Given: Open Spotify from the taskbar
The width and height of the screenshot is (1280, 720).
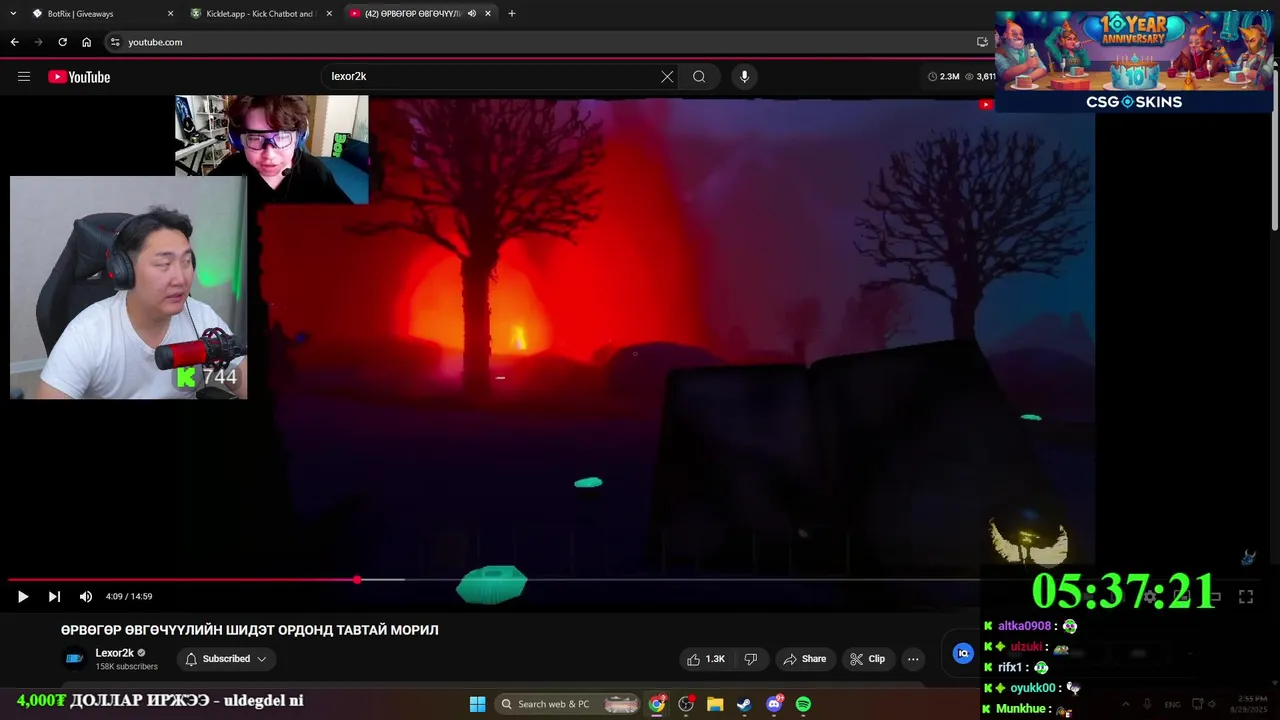Looking at the screenshot, I should (803, 704).
